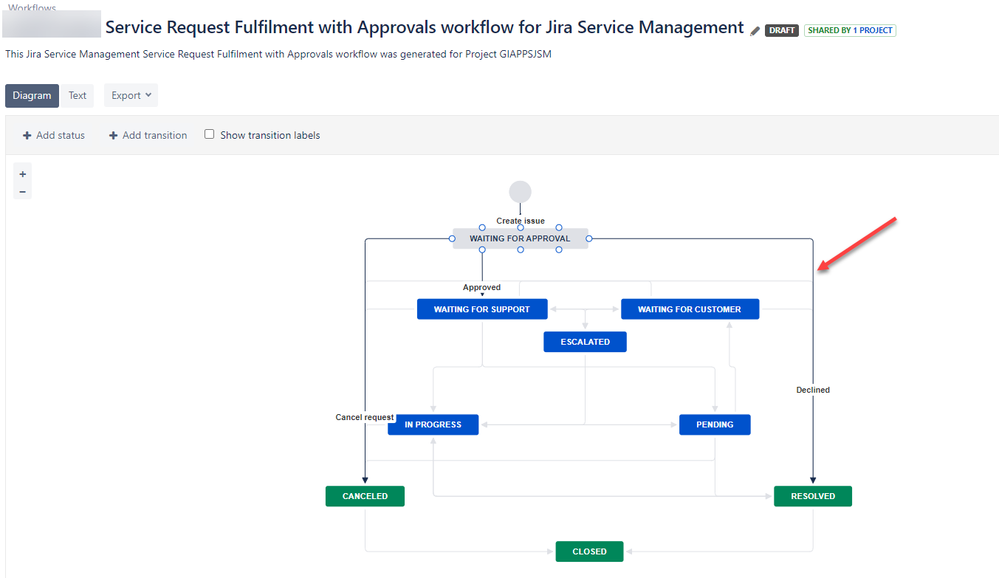
Task: Select the WAITING FOR SUPPORT status
Action: [x=482, y=309]
